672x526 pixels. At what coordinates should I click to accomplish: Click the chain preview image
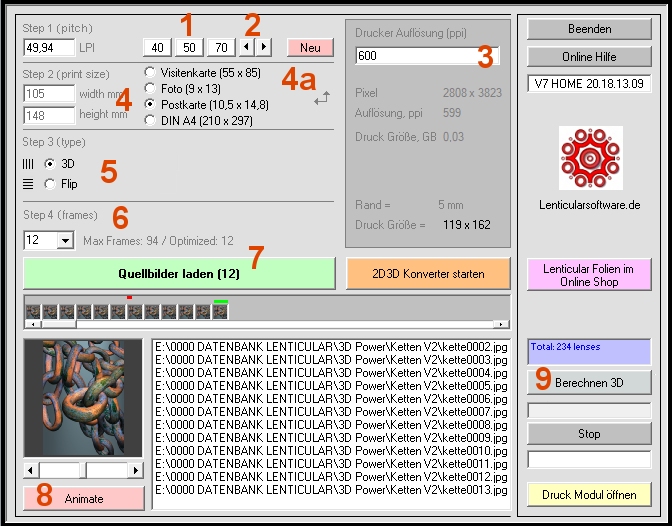(x=83, y=398)
